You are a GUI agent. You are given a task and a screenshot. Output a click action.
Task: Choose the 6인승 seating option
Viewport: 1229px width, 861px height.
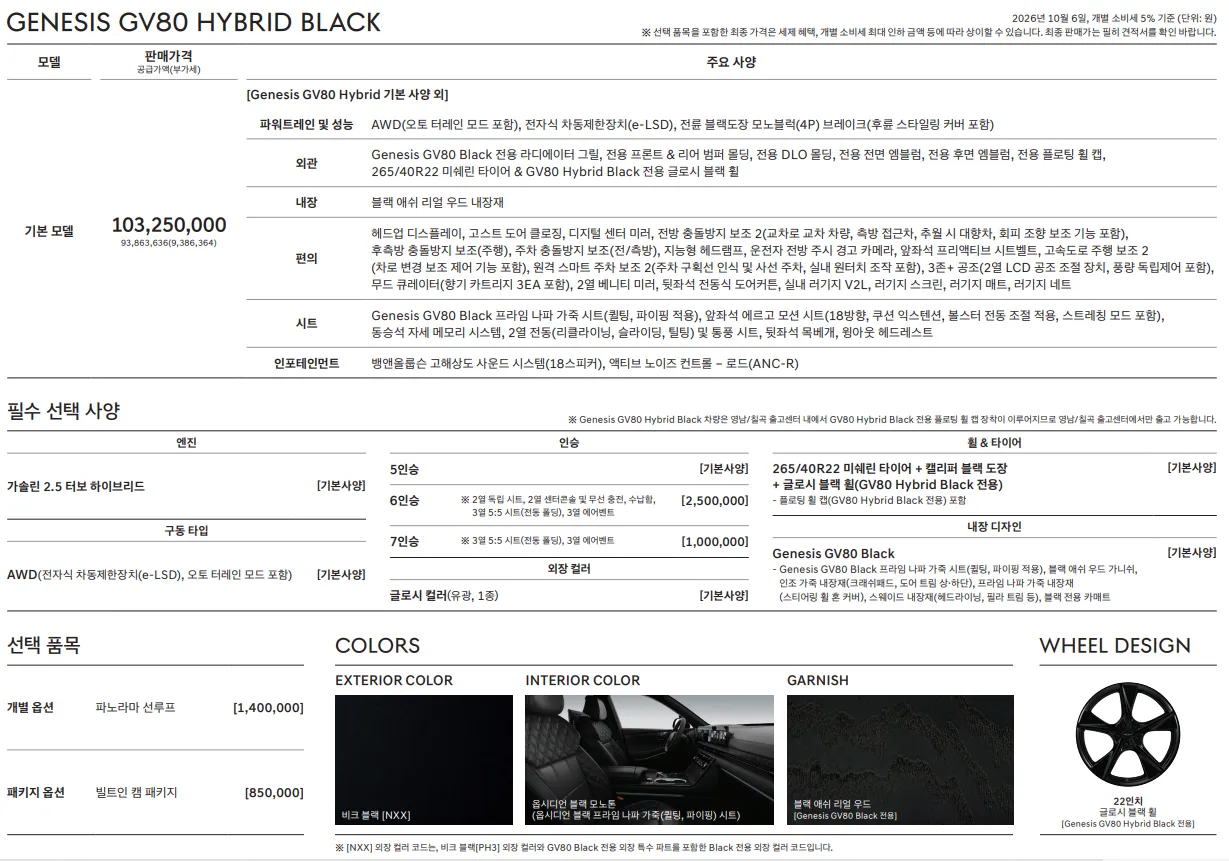click(404, 500)
